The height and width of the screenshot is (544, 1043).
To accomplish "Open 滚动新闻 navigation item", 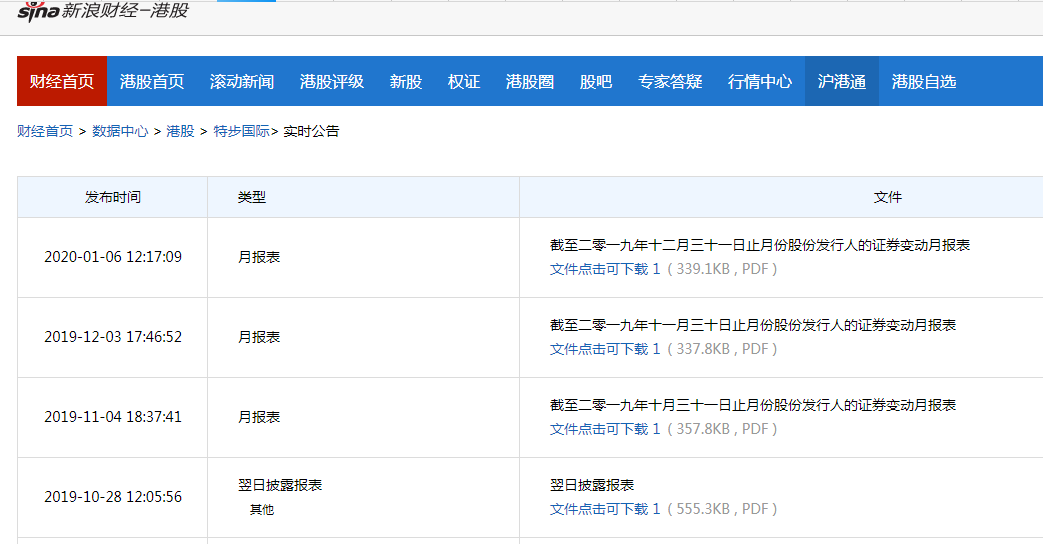I will point(241,81).
